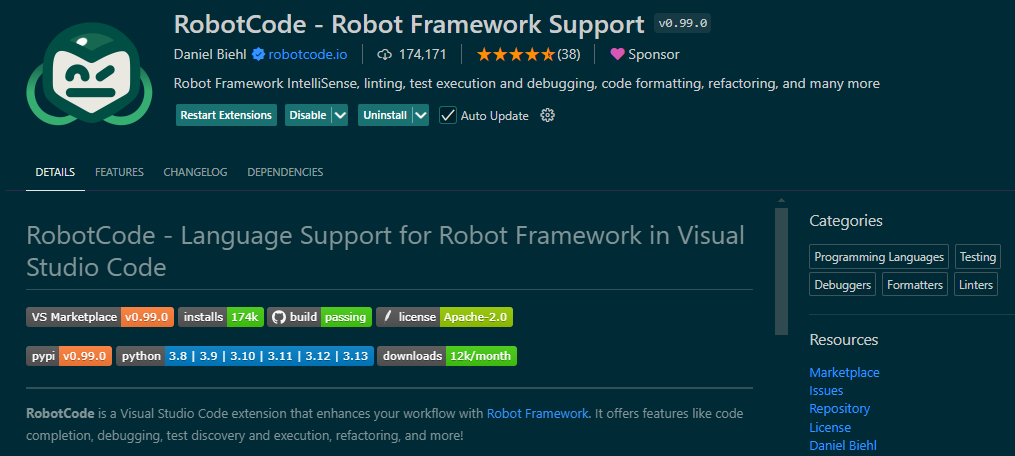Image resolution: width=1015 pixels, height=456 pixels.
Task: Toggle the Auto Update checkbox
Action: (448, 115)
